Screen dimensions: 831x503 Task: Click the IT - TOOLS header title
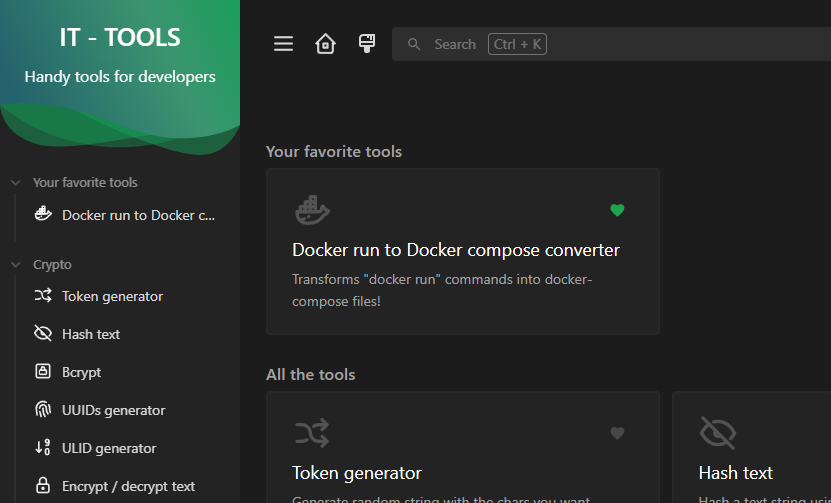point(120,38)
